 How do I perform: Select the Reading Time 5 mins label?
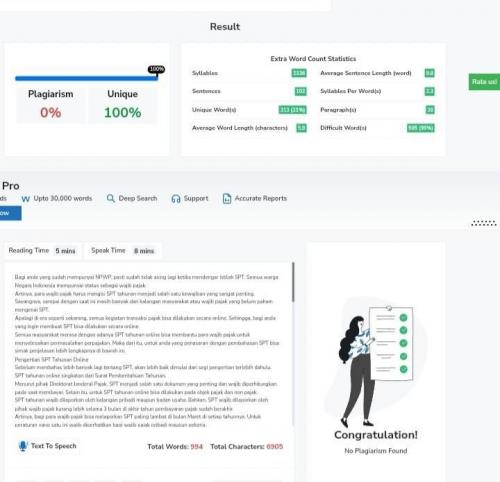tap(42, 251)
